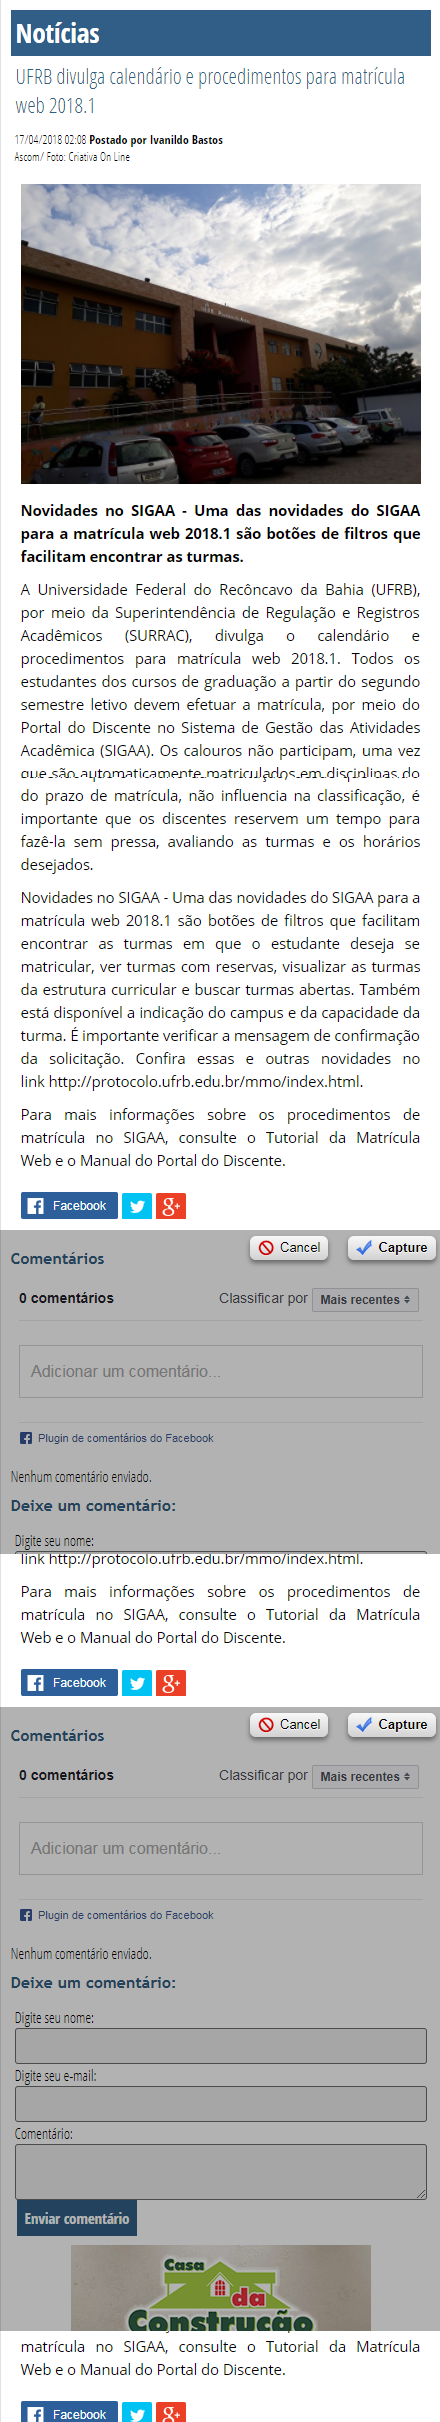
Task: Submit with Enviar comentário button
Action: pyautogui.click(x=77, y=2219)
